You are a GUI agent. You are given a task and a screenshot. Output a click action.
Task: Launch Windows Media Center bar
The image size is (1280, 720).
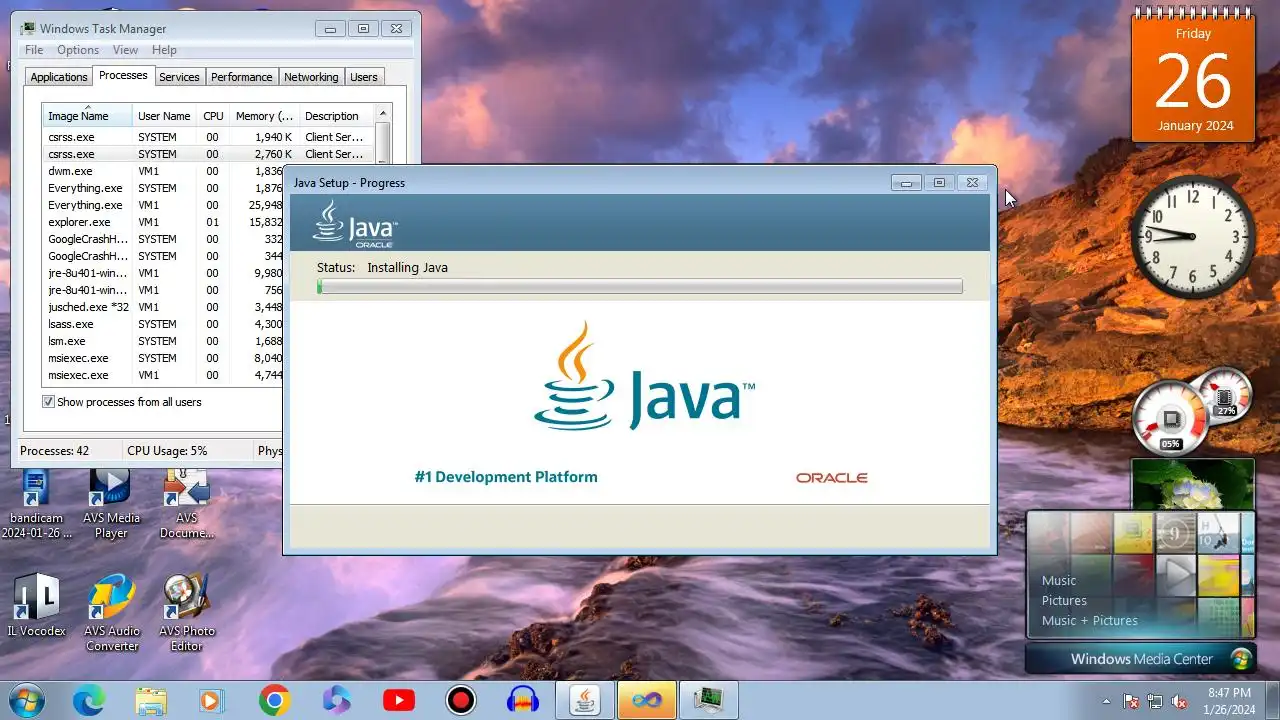point(1141,659)
